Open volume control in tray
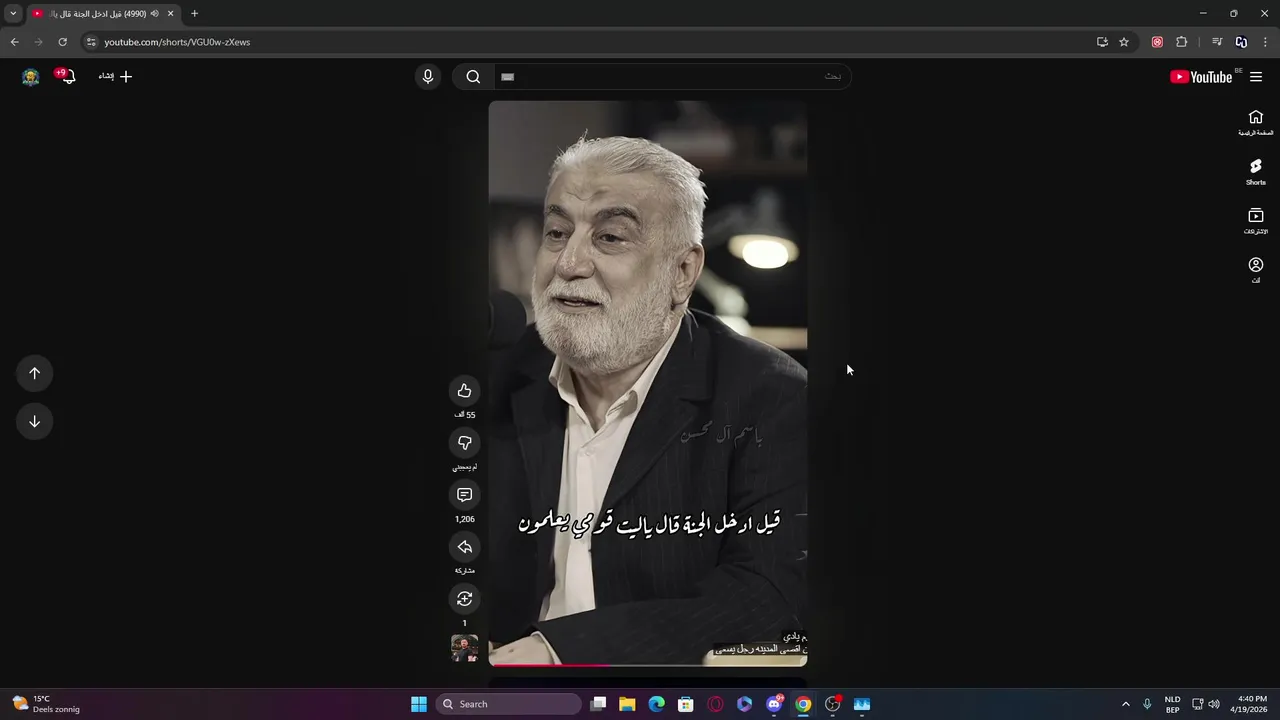Image resolution: width=1280 pixels, height=720 pixels. tap(1214, 704)
